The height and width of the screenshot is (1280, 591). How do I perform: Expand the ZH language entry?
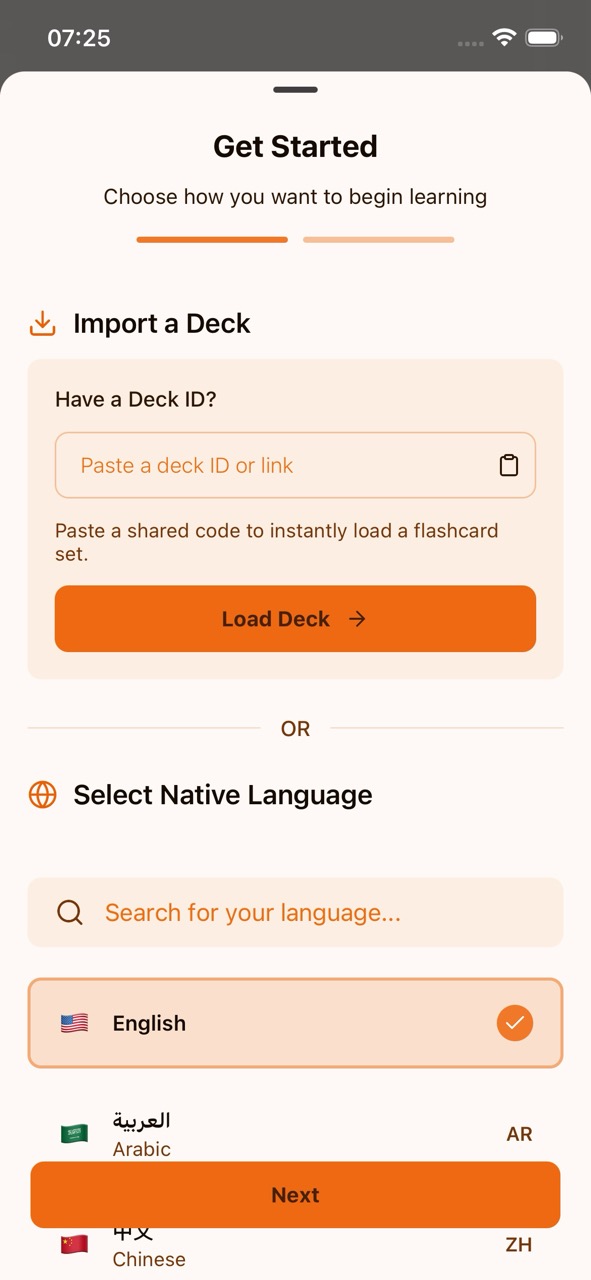point(519,1244)
